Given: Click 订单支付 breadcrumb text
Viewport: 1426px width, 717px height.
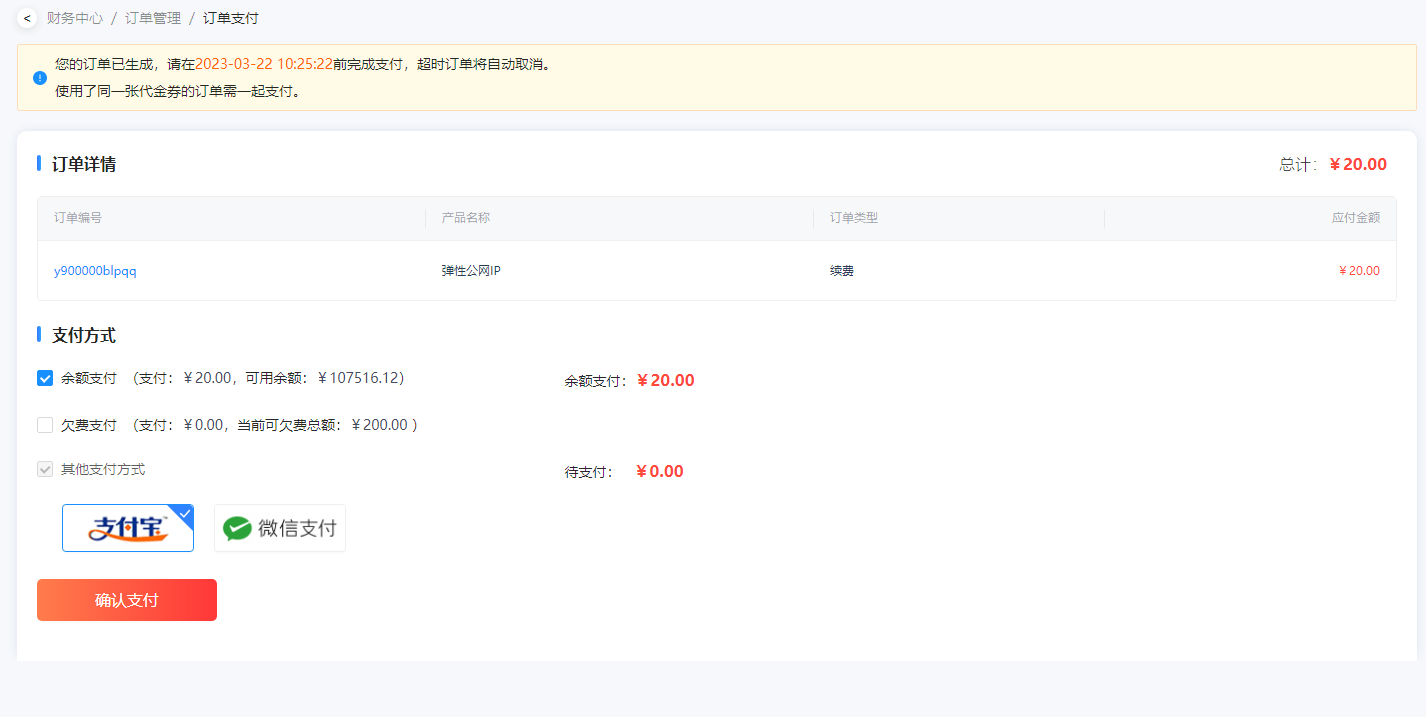Looking at the screenshot, I should 231,18.
